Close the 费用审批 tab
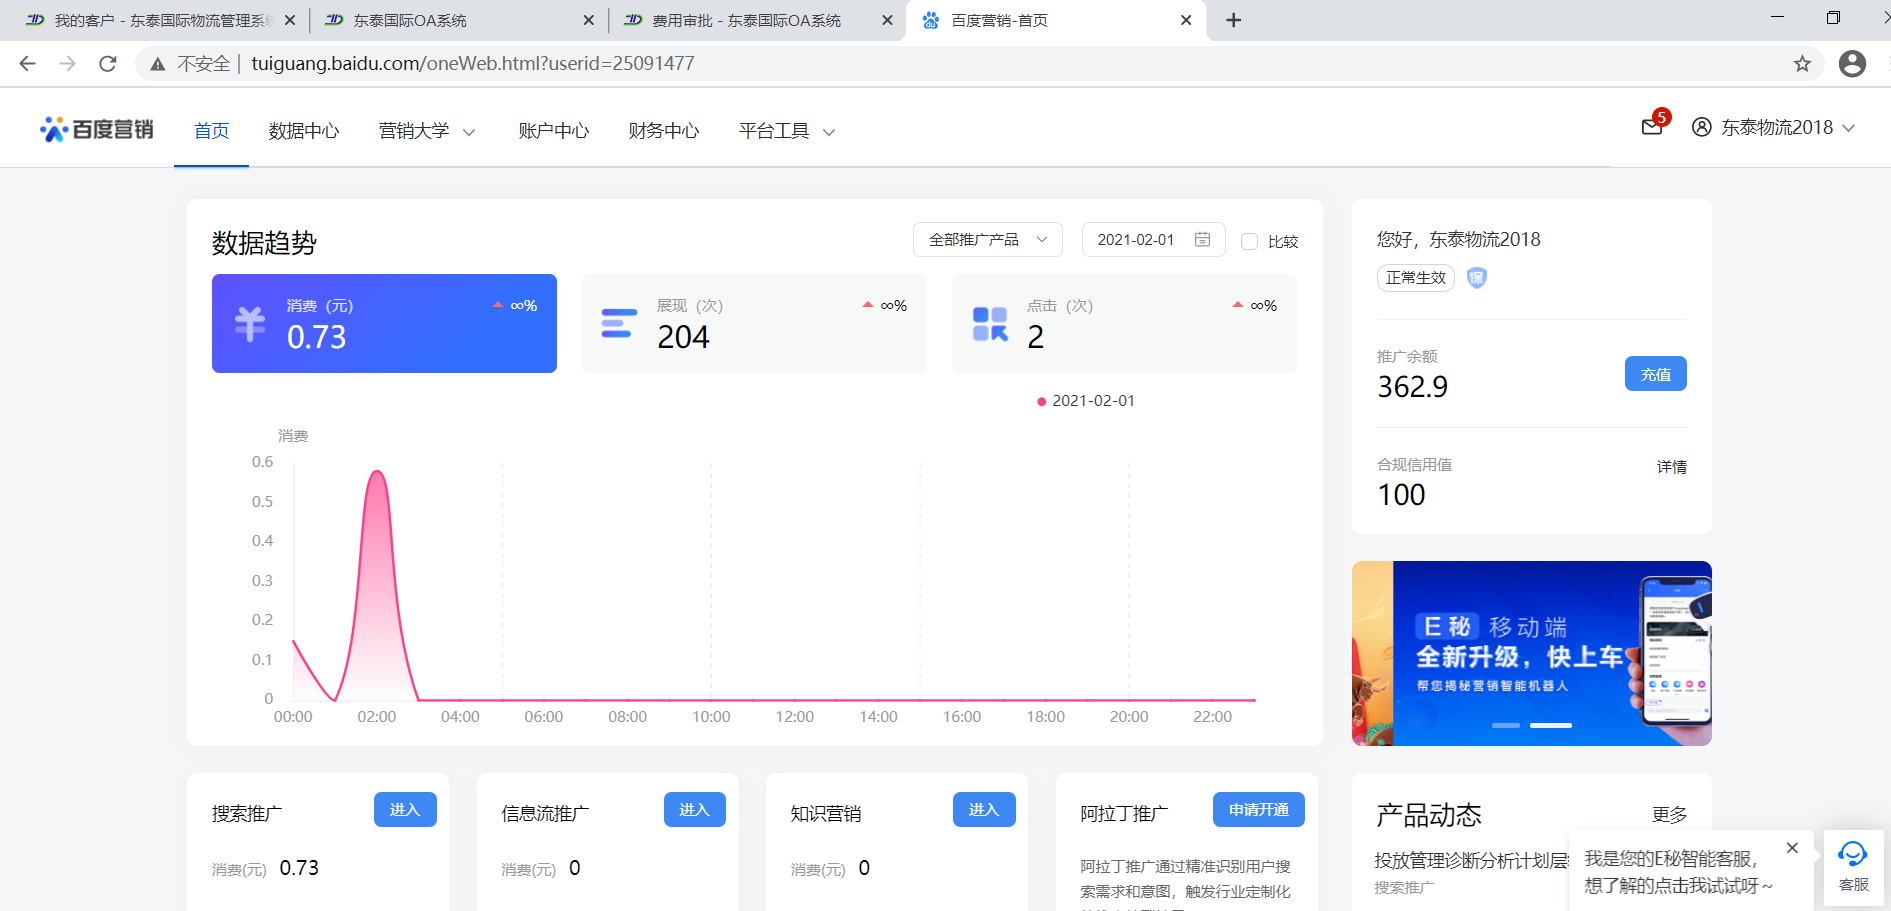The image size is (1891, 911). 887,20
